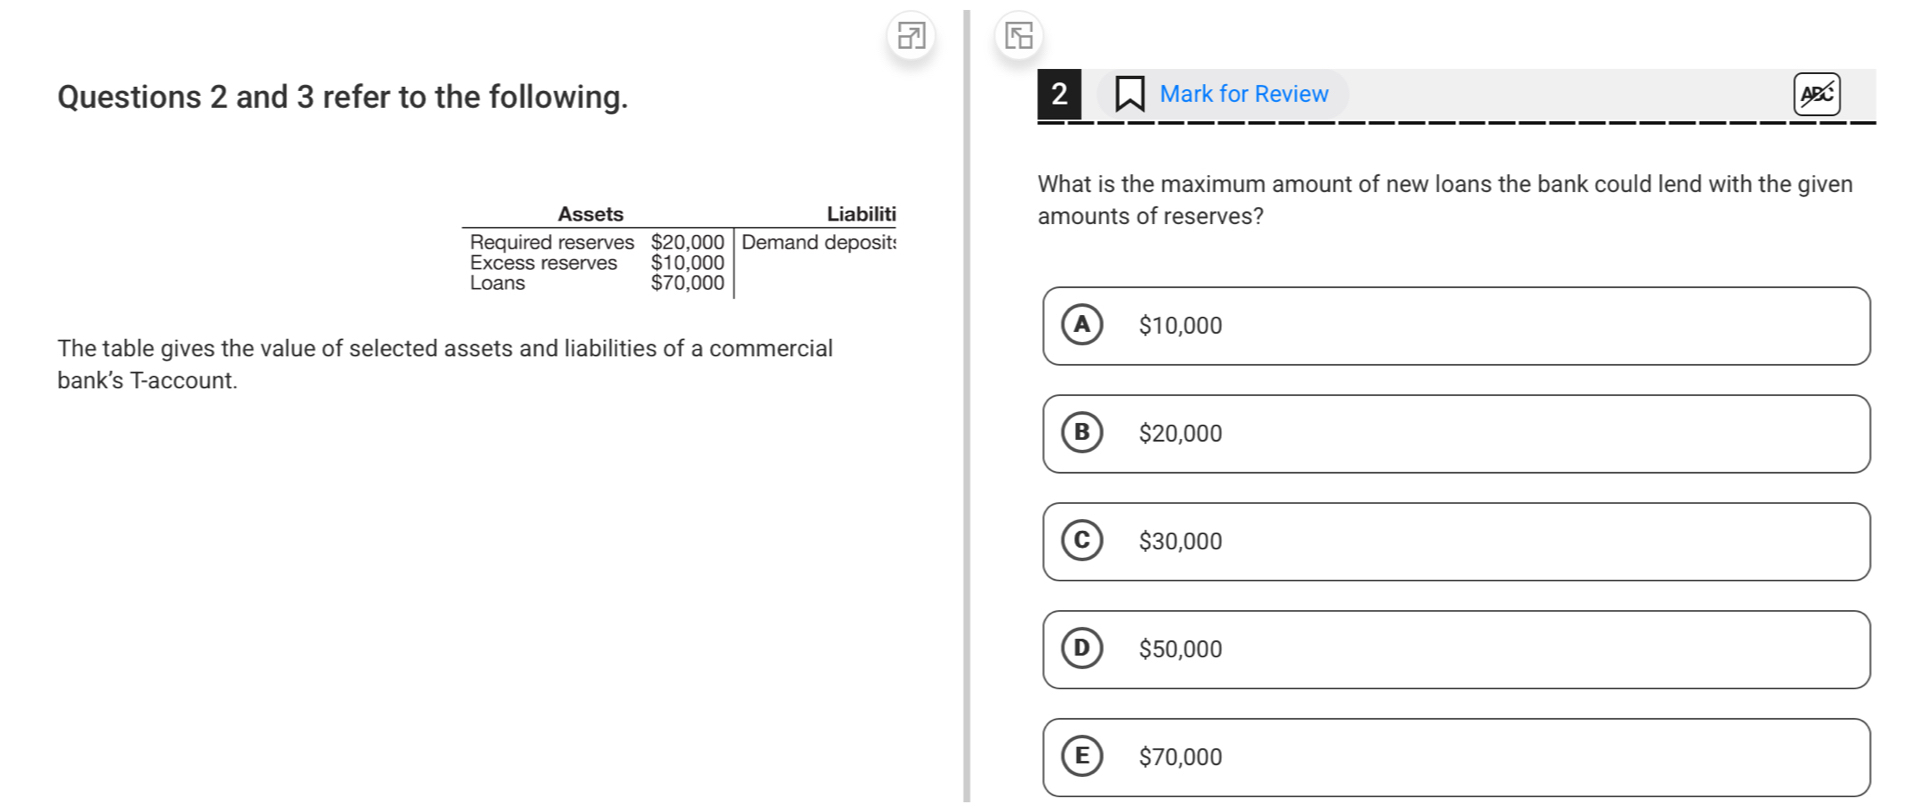Toggle the ABC answer strikethrough tool
Image resolution: width=1908 pixels, height=808 pixels.
point(1816,94)
